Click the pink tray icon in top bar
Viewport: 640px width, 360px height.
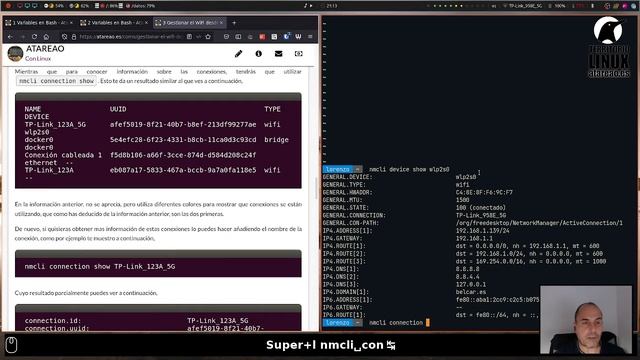tap(624, 6)
